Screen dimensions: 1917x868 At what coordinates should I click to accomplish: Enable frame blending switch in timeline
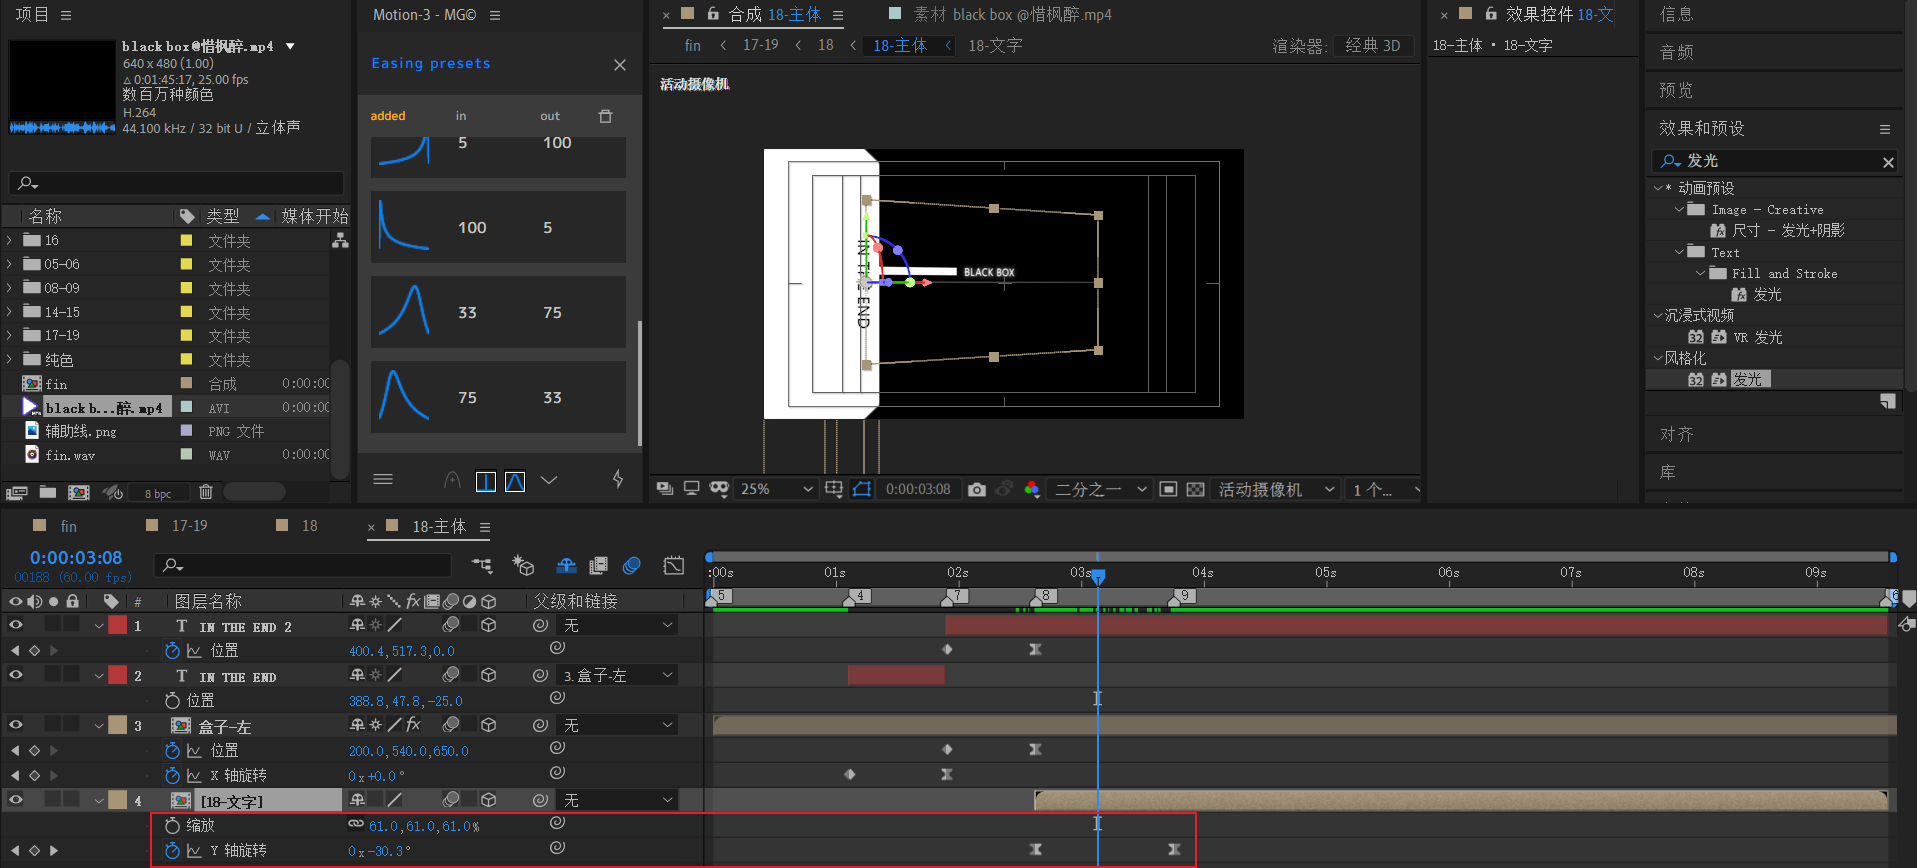(599, 566)
